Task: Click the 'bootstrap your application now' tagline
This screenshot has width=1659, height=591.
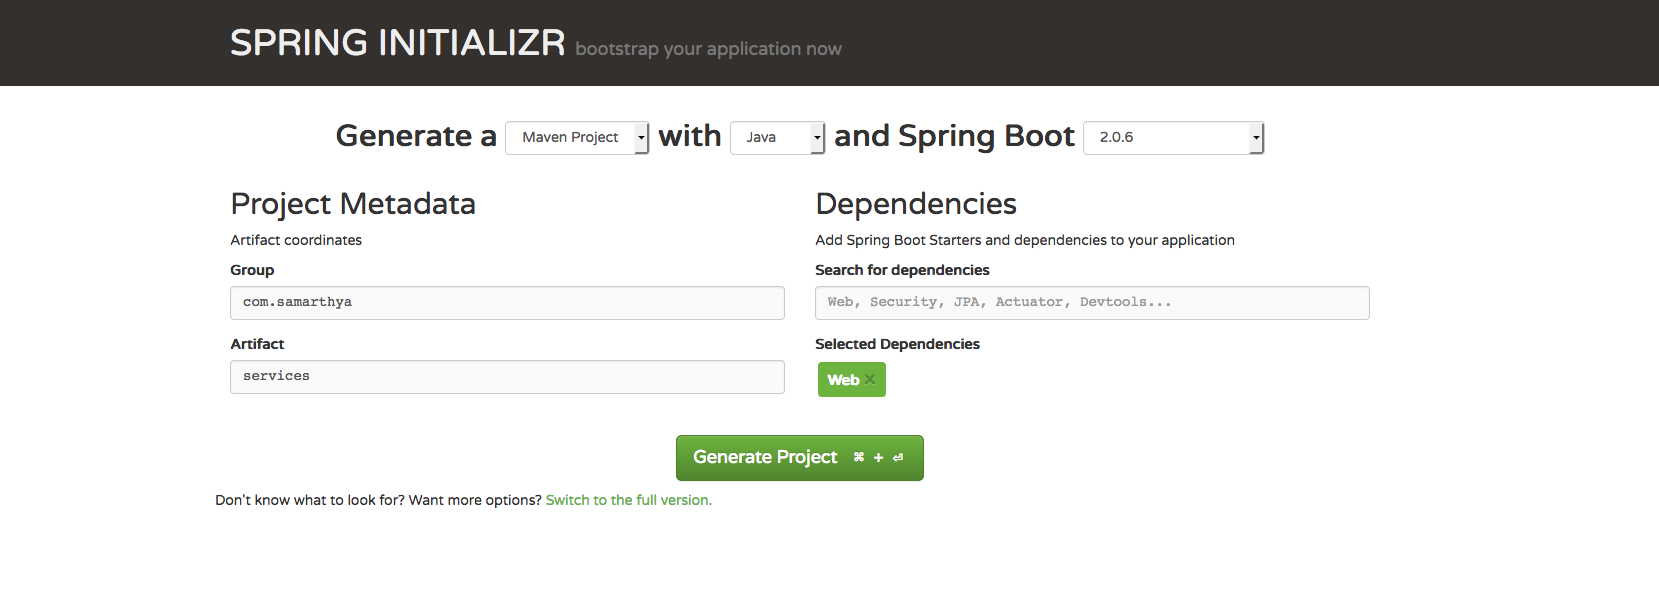Action: pyautogui.click(x=708, y=49)
